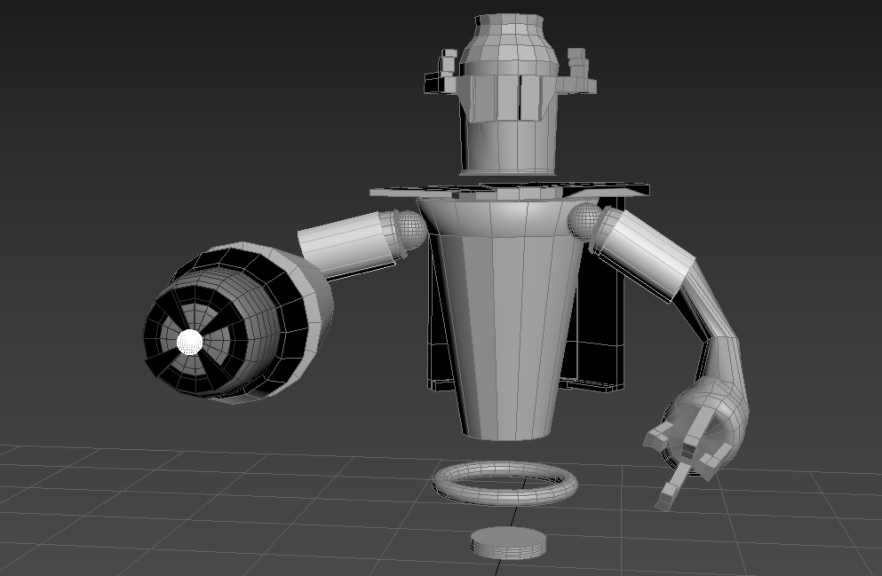Viewport: 882px width, 576px height.
Task: Select the claw finger pointing downward
Action: click(670, 488)
